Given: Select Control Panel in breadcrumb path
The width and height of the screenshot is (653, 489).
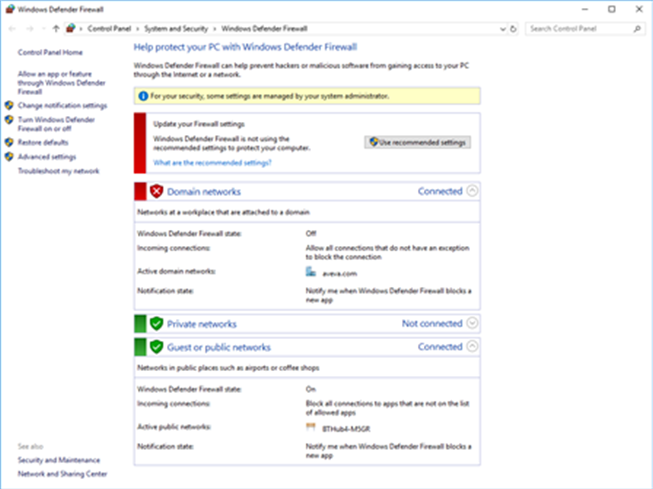Looking at the screenshot, I should tap(112, 29).
